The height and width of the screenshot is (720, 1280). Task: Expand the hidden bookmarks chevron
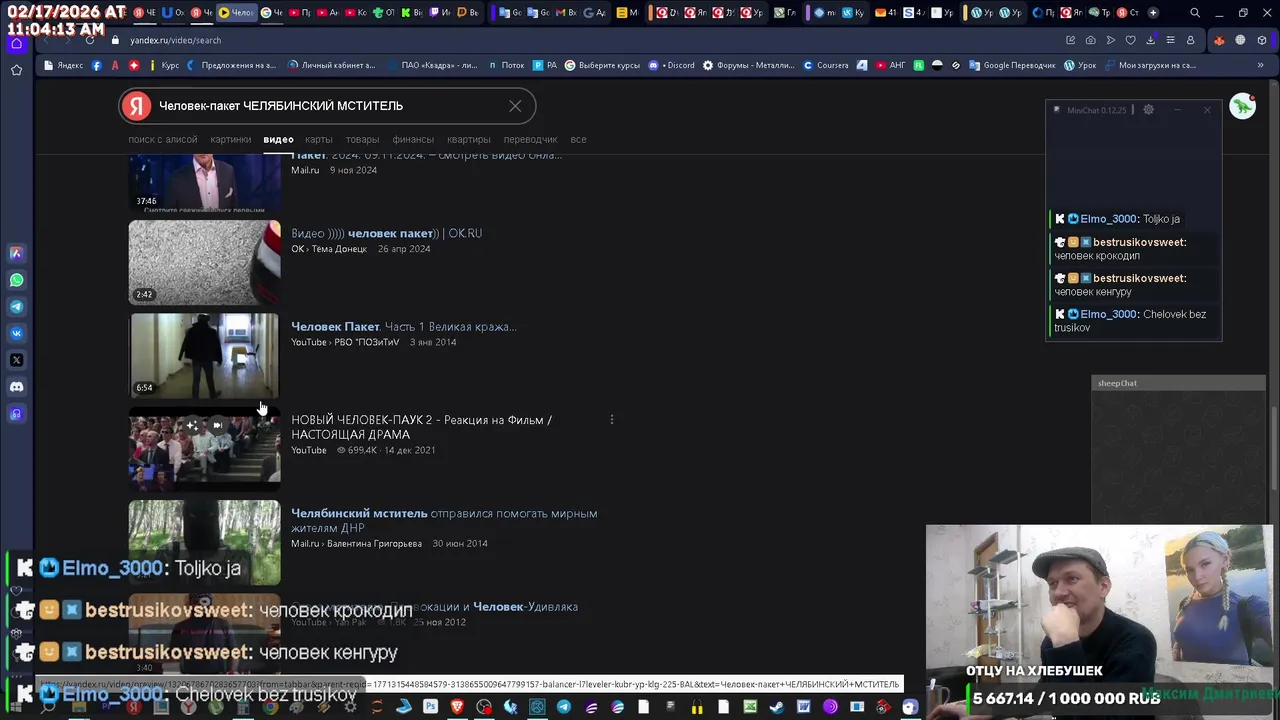coord(1262,65)
